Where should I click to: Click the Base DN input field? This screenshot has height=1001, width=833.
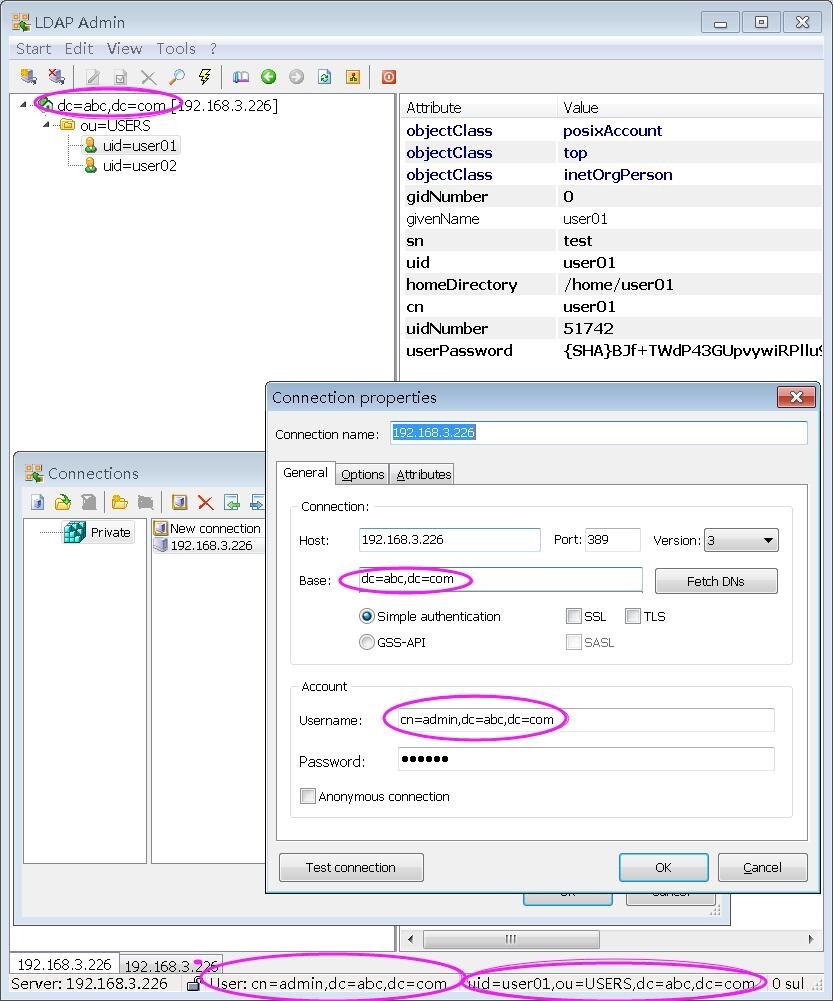500,580
